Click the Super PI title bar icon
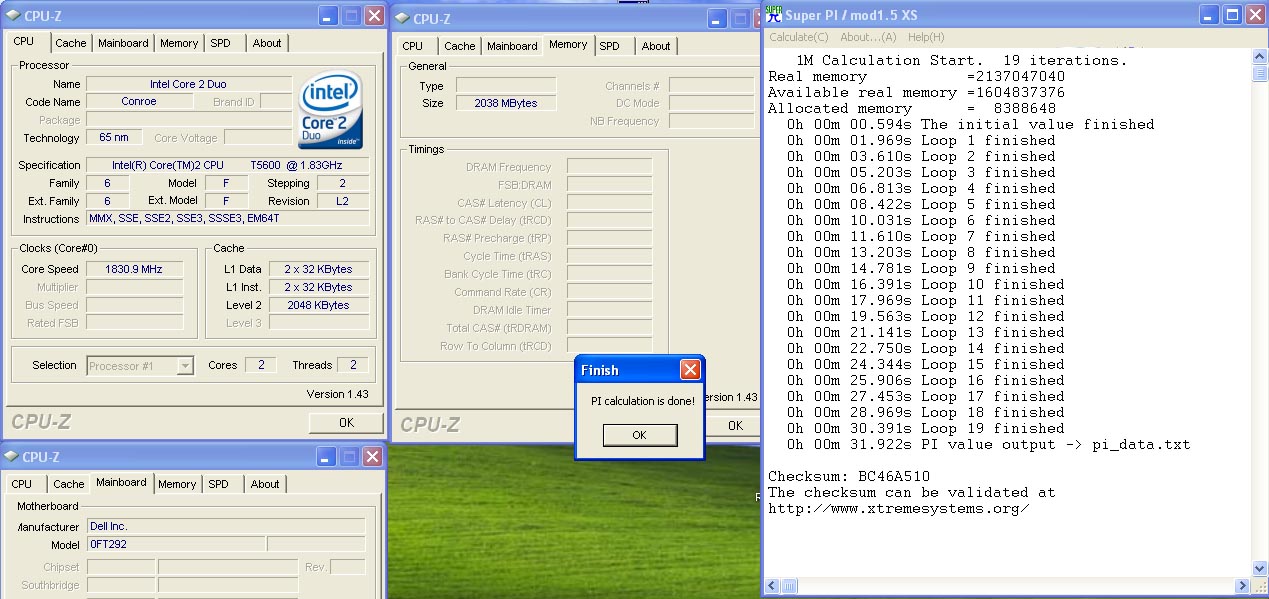This screenshot has height=599, width=1269. (773, 14)
